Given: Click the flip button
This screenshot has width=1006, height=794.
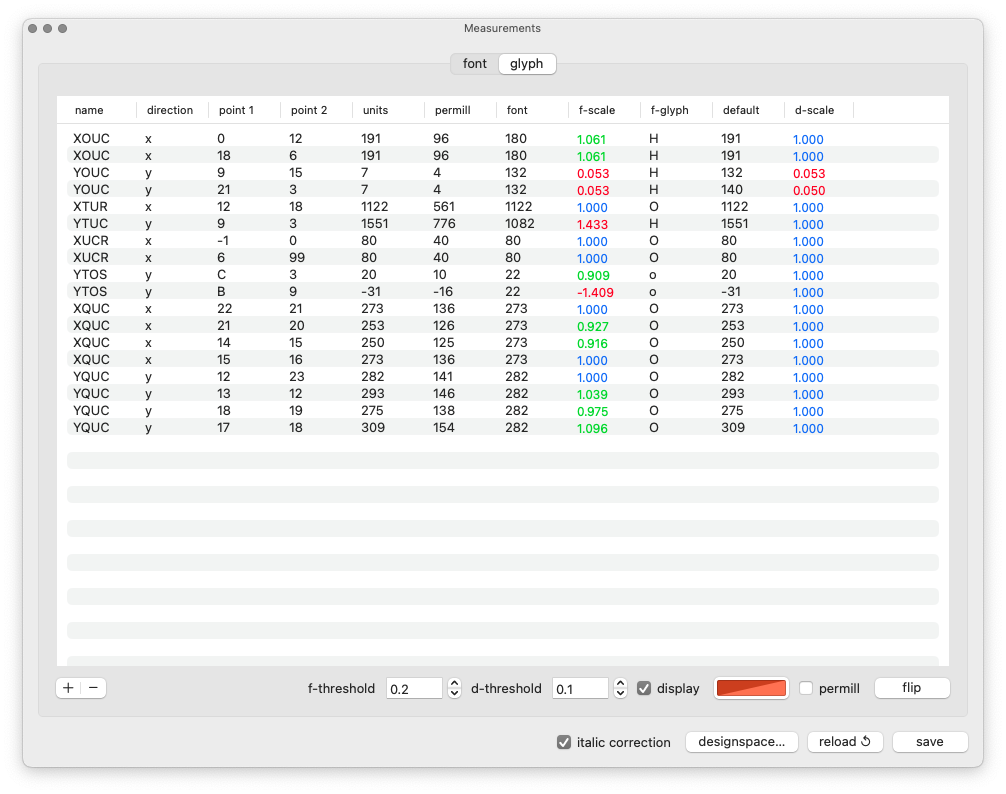Looking at the screenshot, I should 911,688.
